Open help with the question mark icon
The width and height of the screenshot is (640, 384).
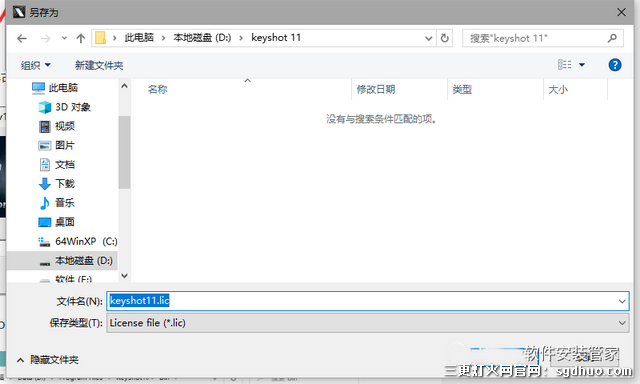coord(615,65)
